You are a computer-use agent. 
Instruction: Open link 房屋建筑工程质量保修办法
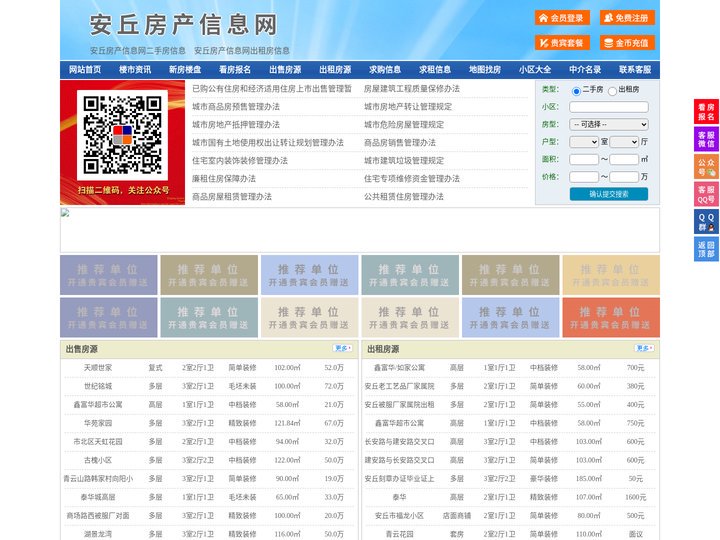pos(412,89)
